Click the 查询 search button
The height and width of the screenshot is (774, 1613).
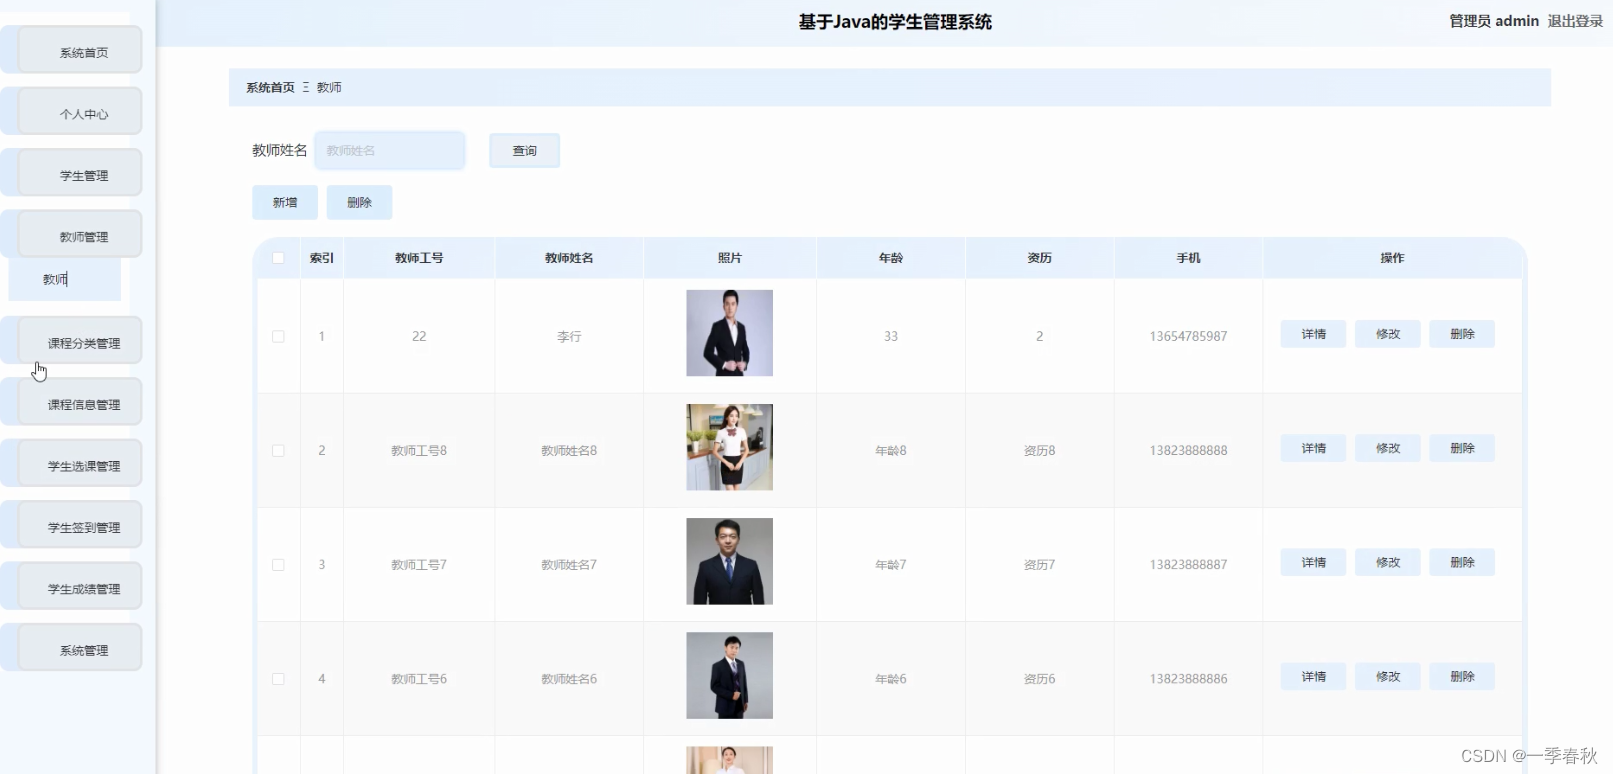(x=524, y=150)
